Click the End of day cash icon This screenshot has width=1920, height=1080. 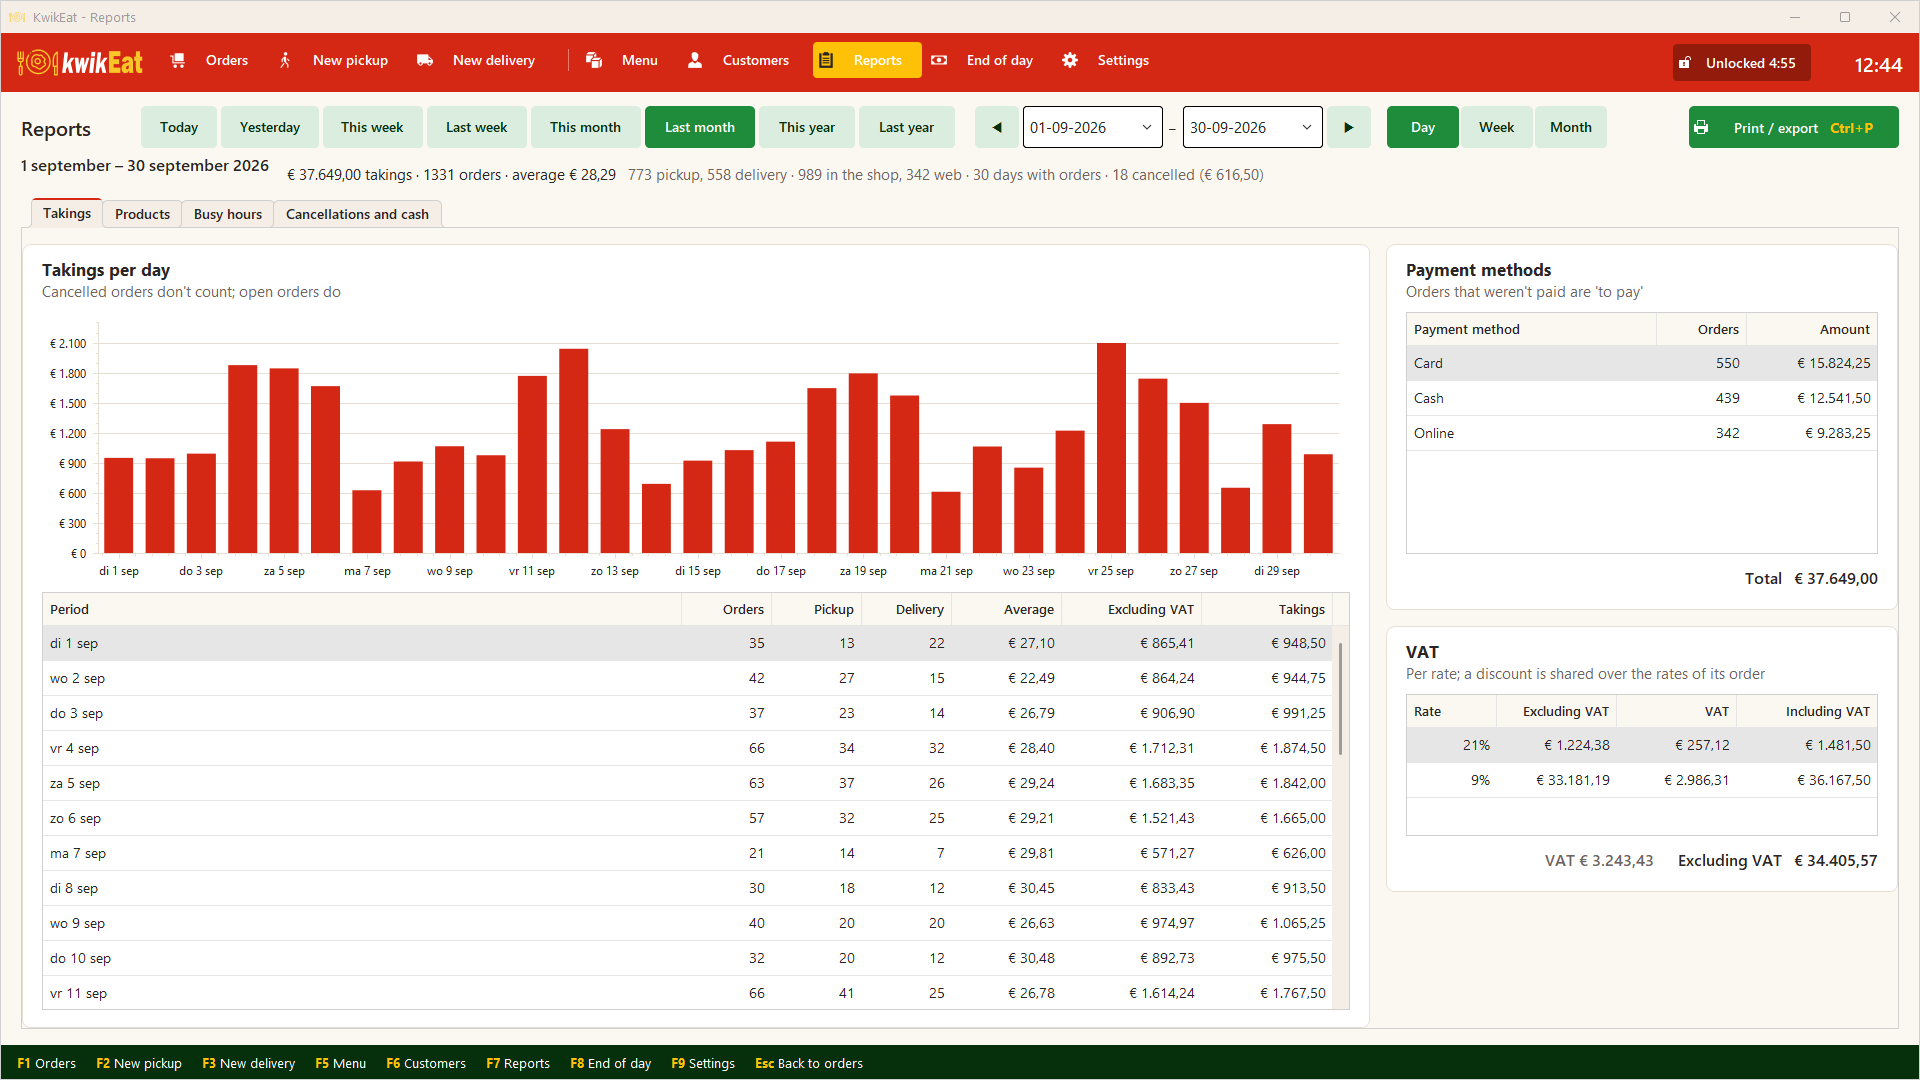939,60
